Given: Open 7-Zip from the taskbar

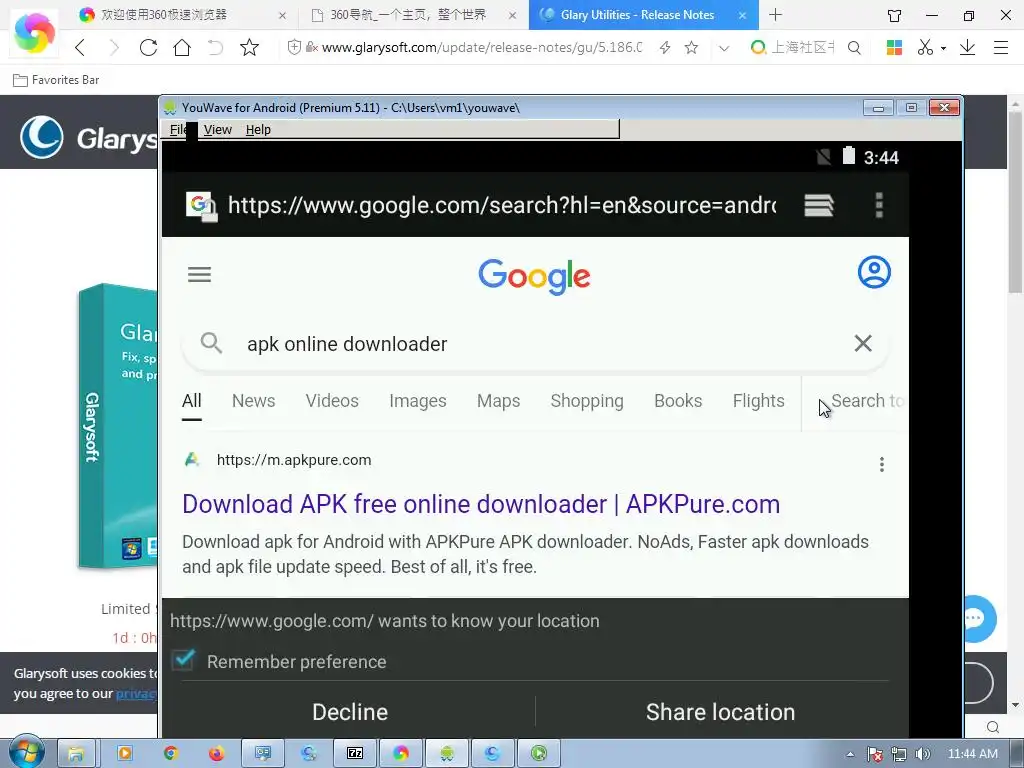Looking at the screenshot, I should pos(355,754).
